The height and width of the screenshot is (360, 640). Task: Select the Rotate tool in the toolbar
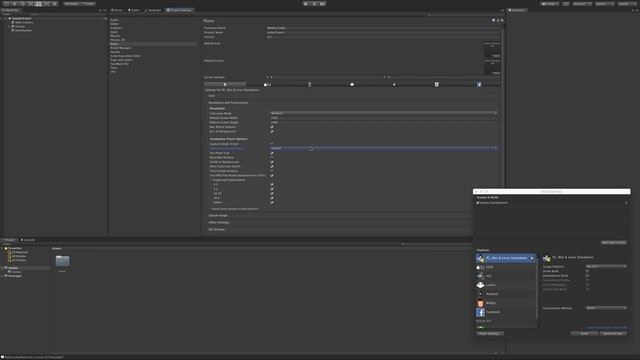(x=22, y=4)
